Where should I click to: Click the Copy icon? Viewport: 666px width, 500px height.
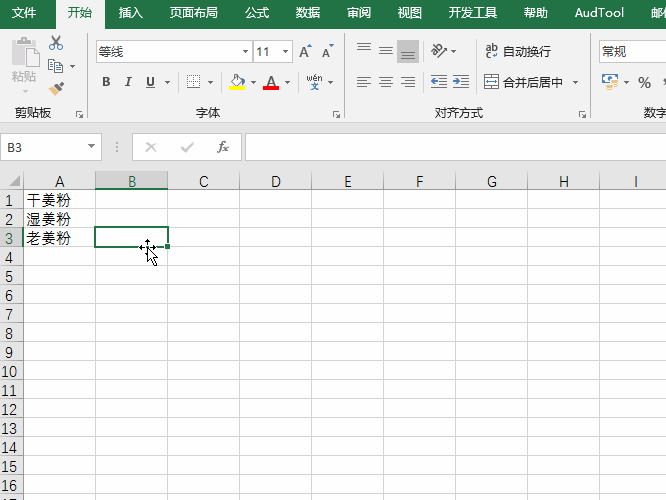click(56, 66)
